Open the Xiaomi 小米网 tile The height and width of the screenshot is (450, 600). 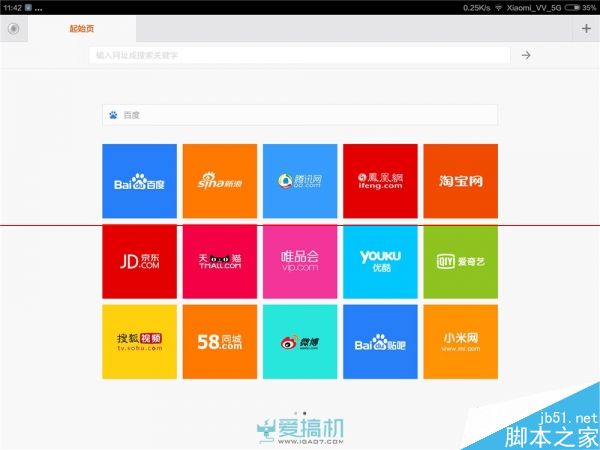coord(461,342)
